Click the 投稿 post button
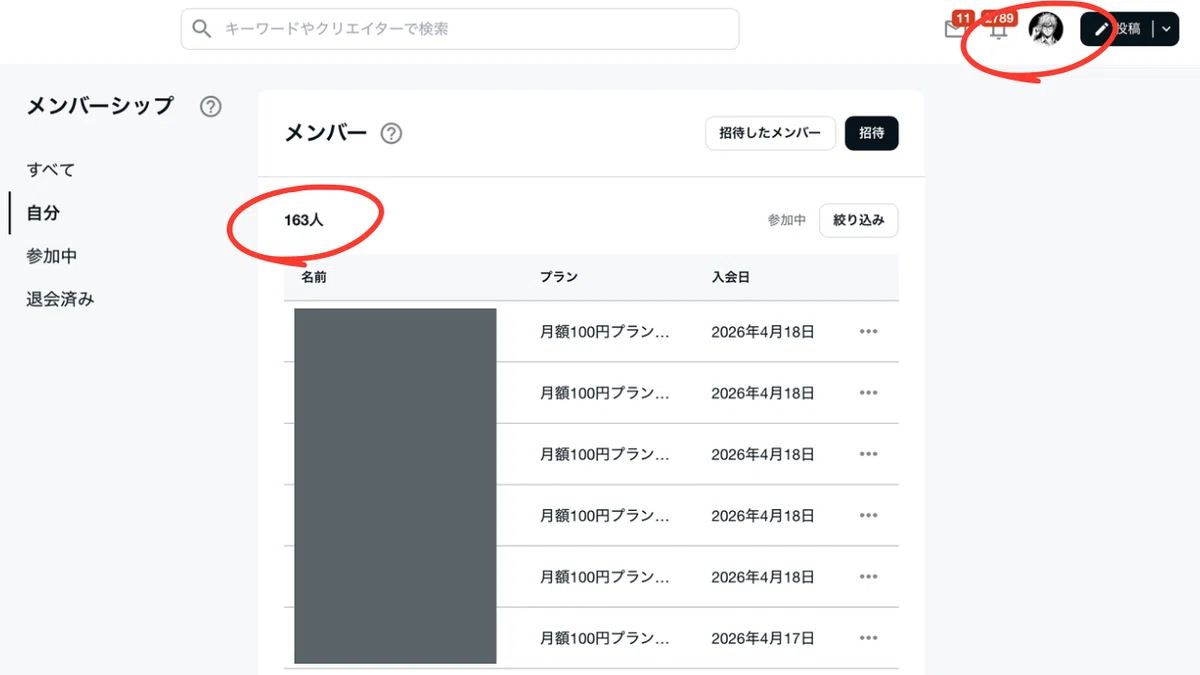 (1117, 29)
